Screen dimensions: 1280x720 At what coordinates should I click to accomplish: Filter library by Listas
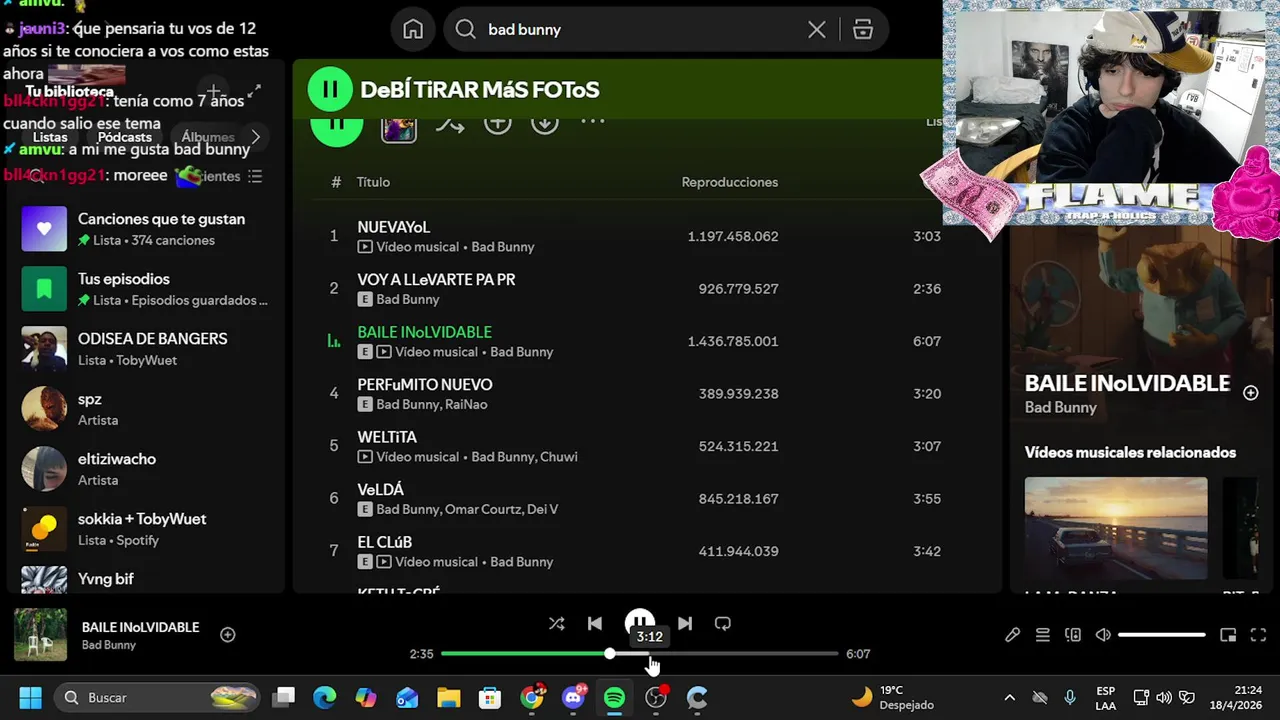point(50,137)
